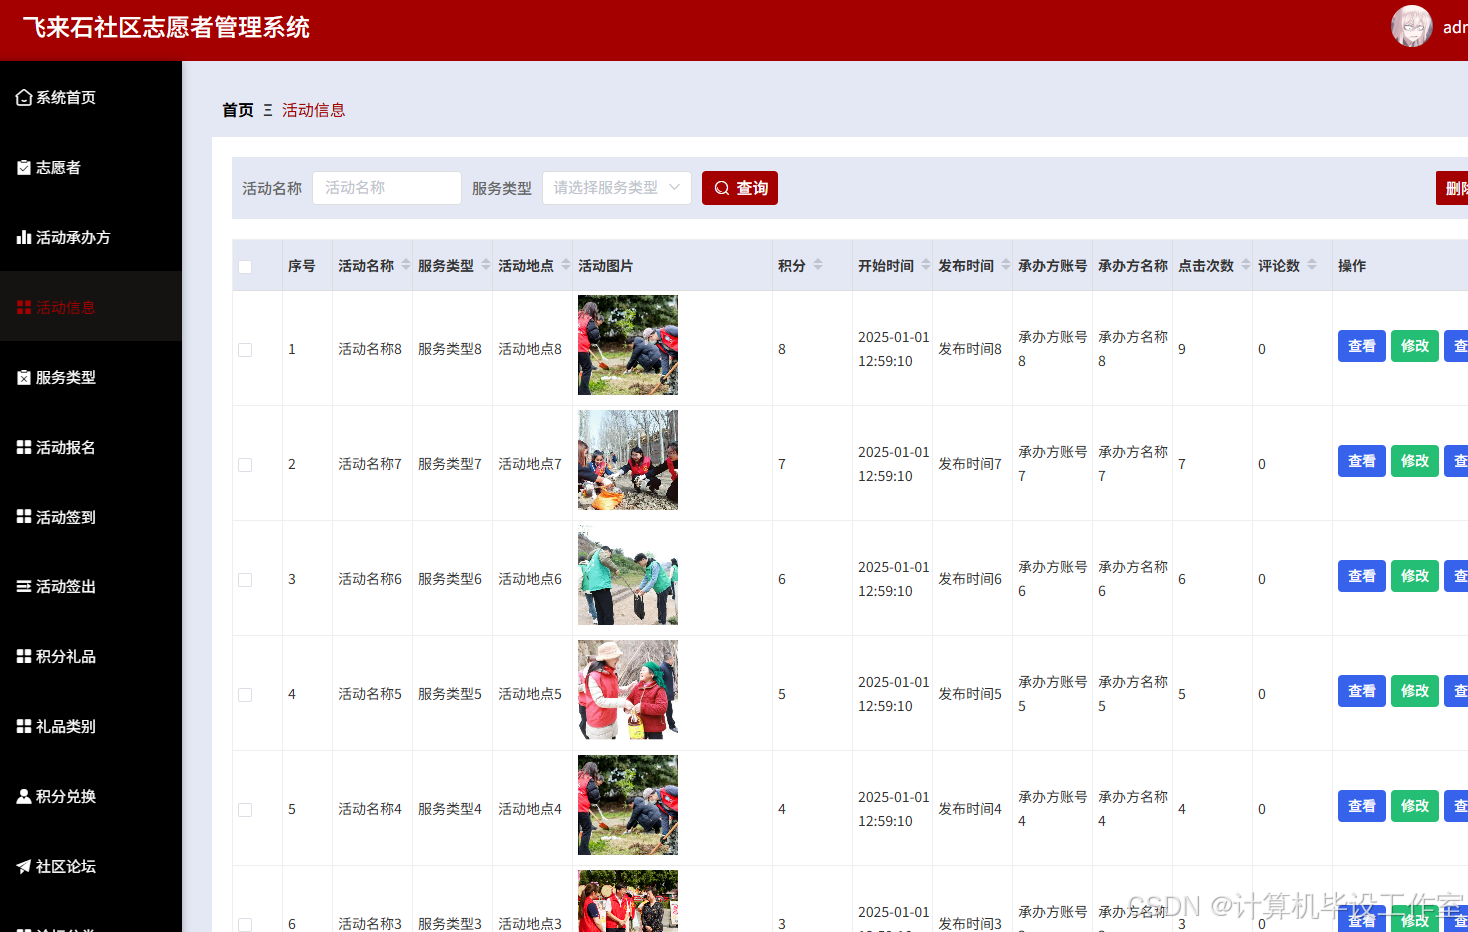The width and height of the screenshot is (1468, 932).
Task: Click the magnifier icon in 查询 button
Action: point(722,188)
